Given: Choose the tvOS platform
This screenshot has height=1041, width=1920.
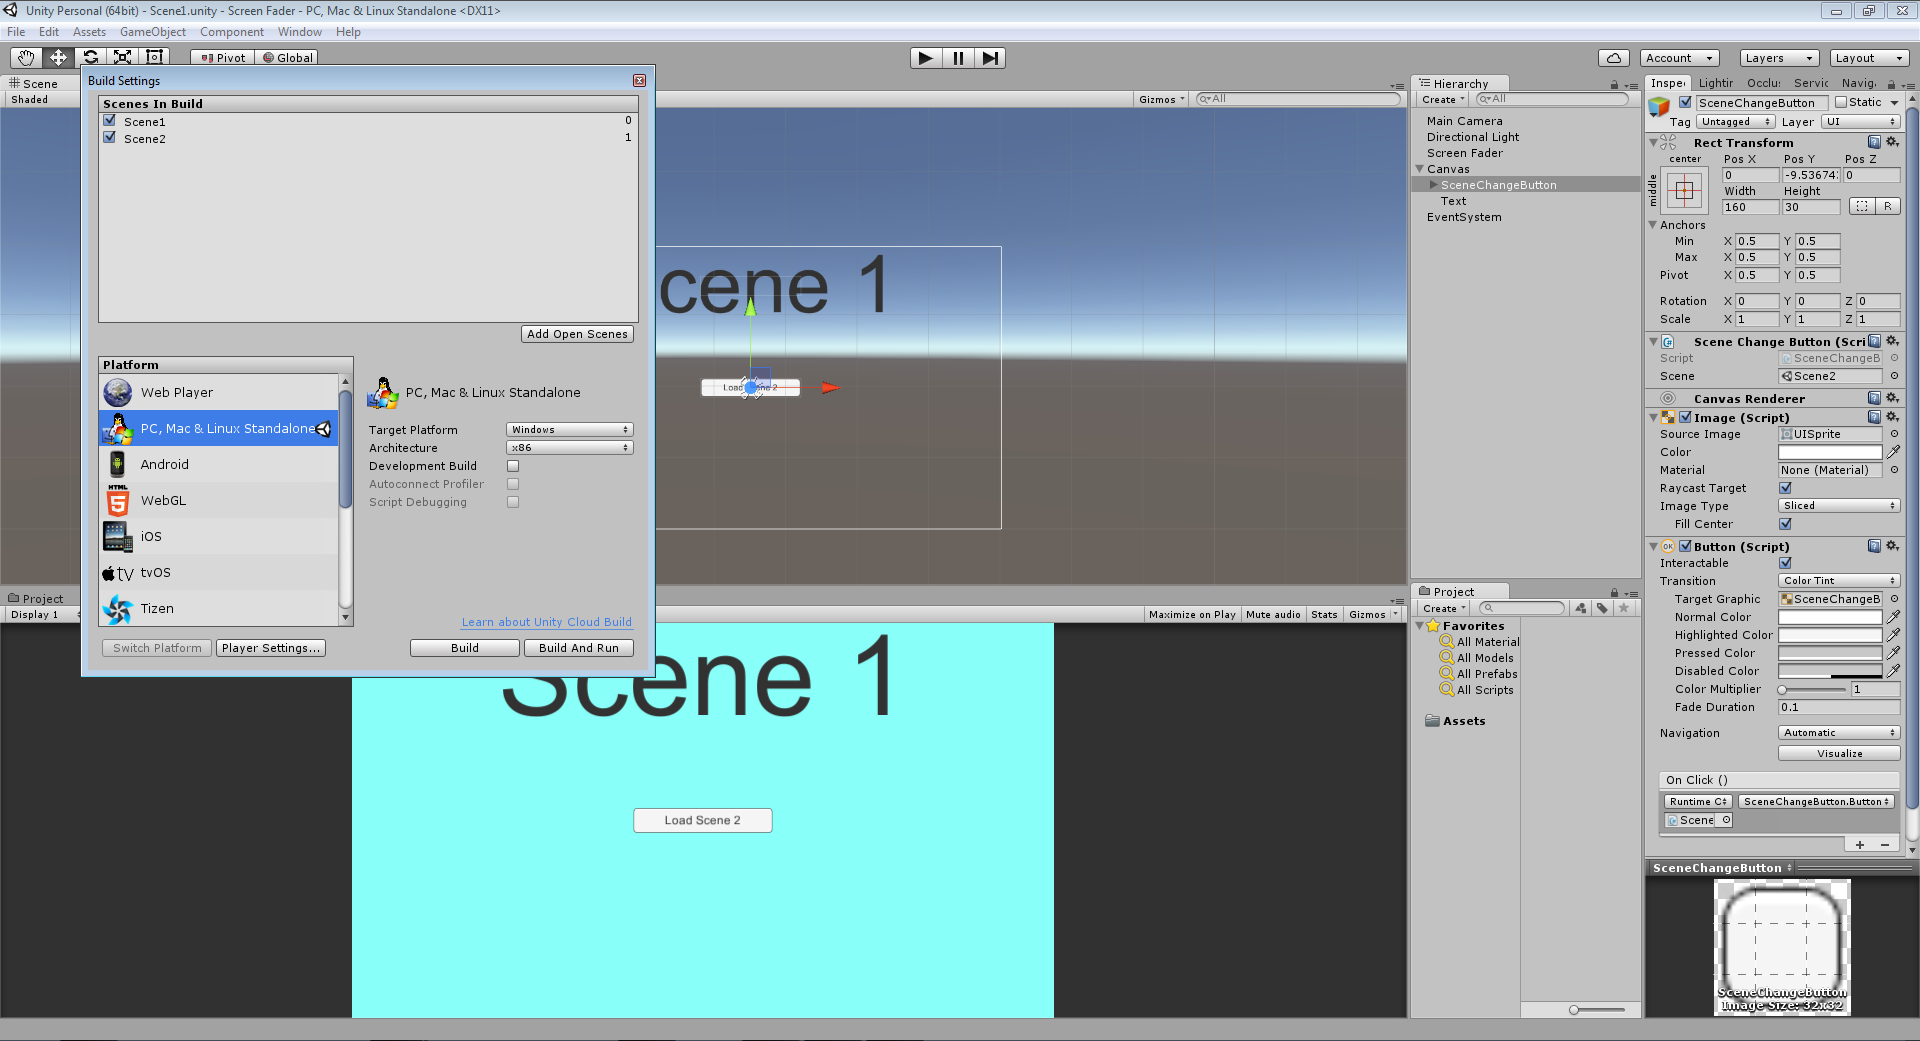Looking at the screenshot, I should 219,572.
